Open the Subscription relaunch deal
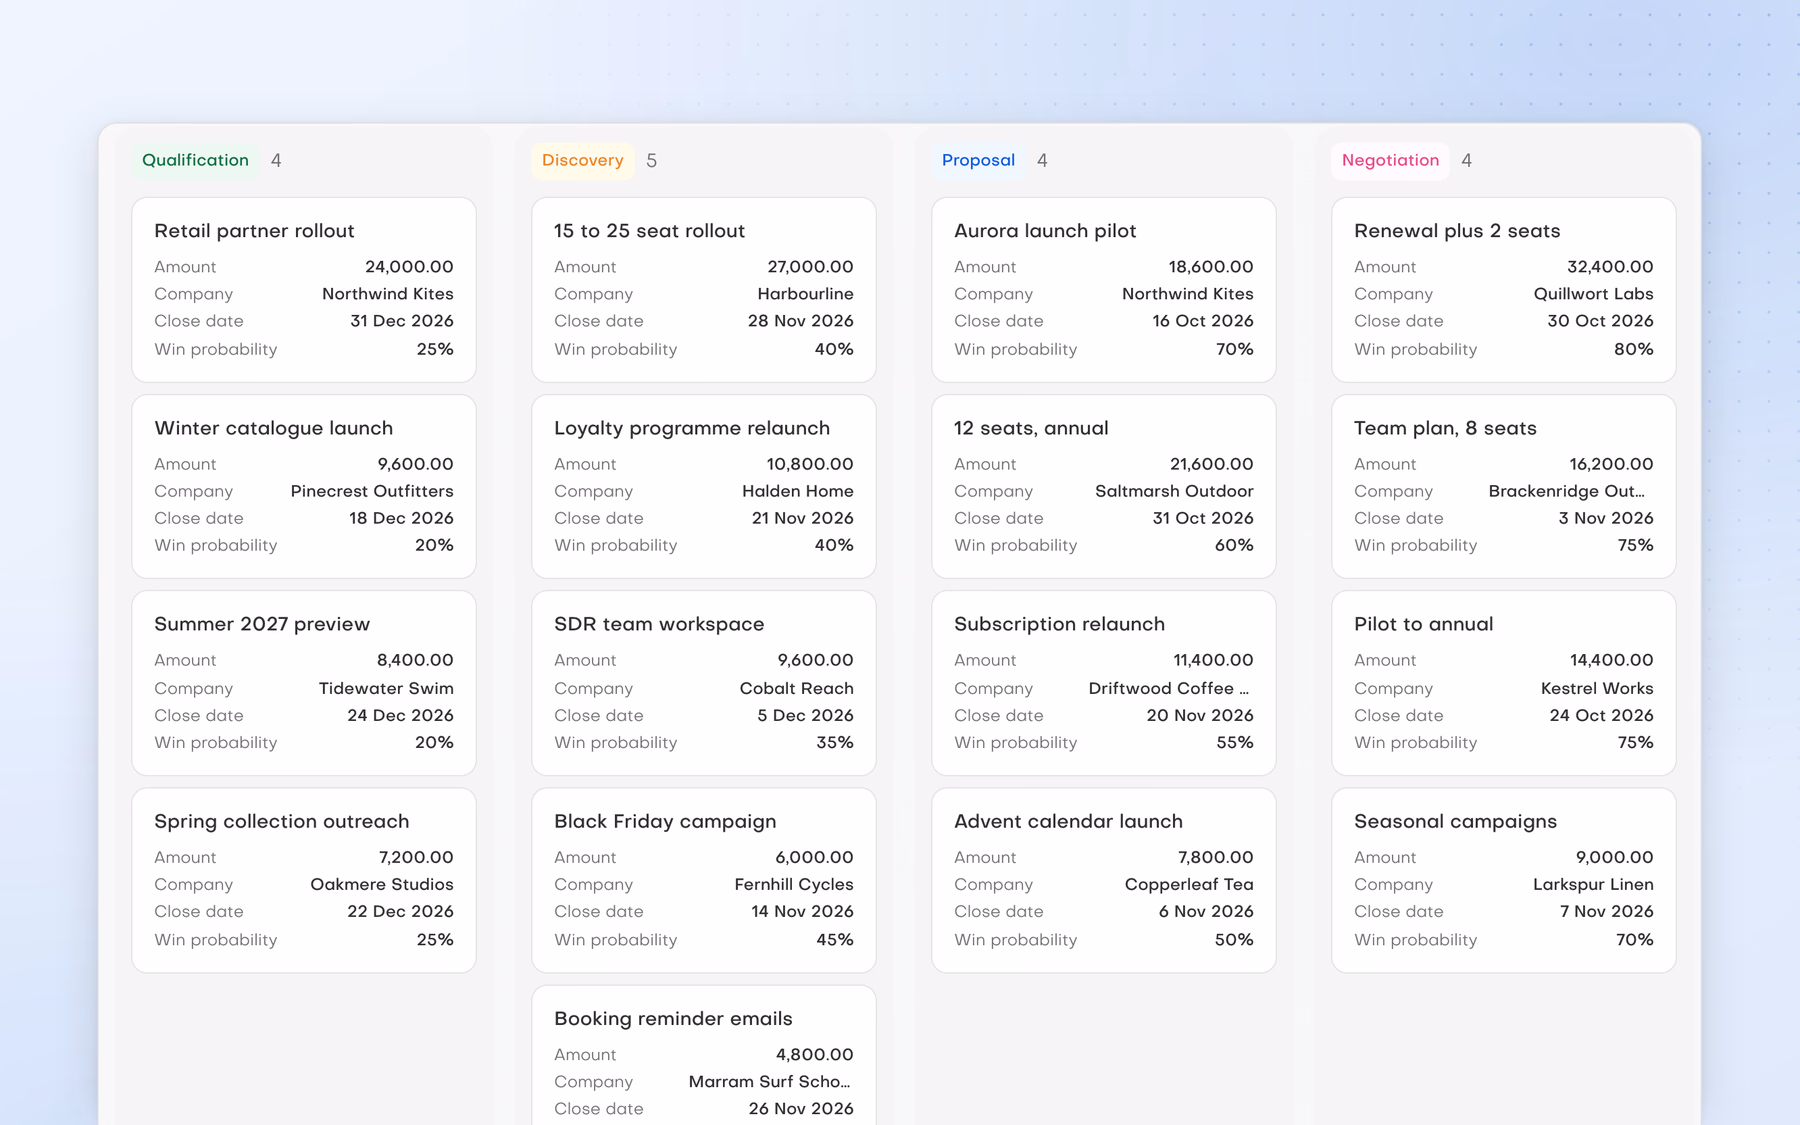Viewport: 1800px width, 1125px height. (x=1104, y=683)
